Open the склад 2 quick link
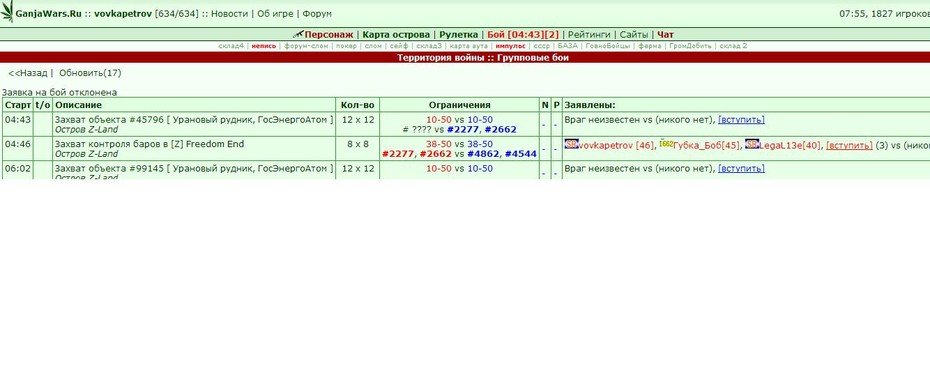This screenshot has height=366, width=930. click(733, 46)
